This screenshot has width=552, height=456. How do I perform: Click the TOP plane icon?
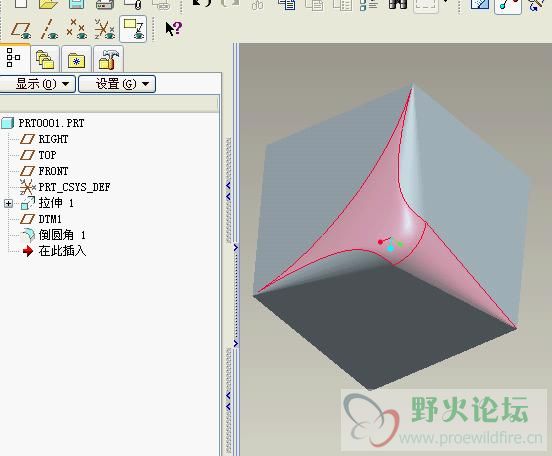(27, 155)
